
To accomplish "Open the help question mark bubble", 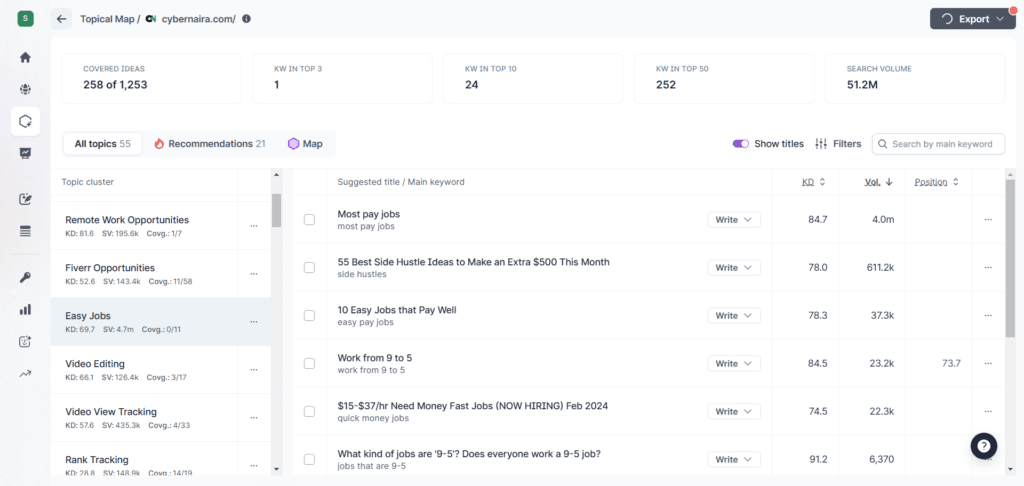I will click(x=984, y=446).
